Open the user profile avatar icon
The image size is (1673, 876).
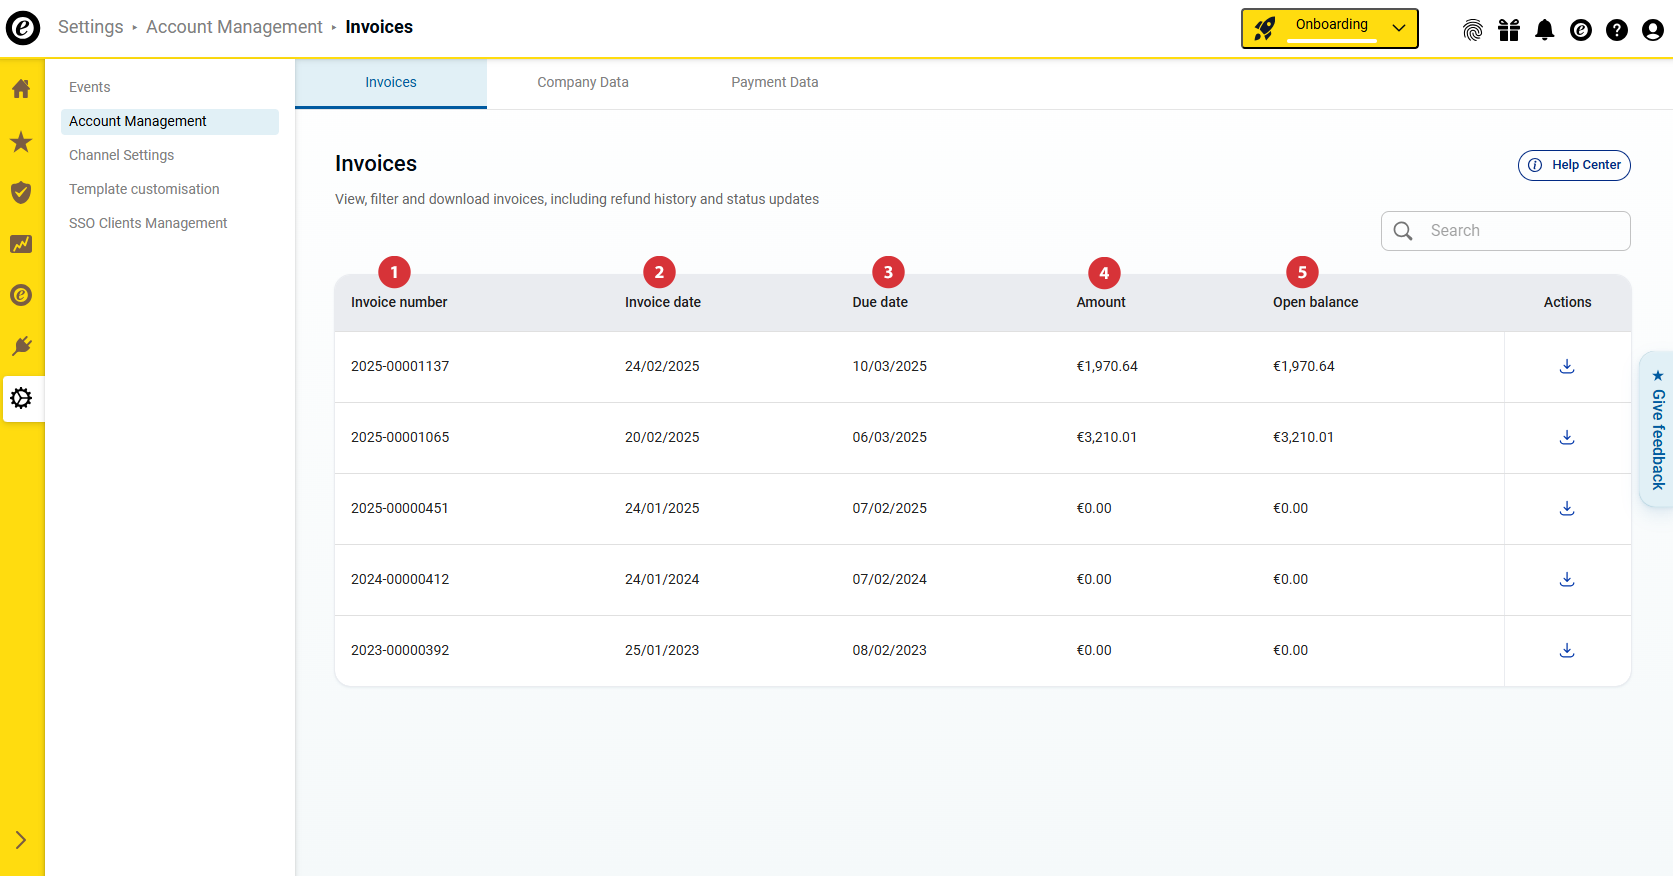click(1652, 30)
